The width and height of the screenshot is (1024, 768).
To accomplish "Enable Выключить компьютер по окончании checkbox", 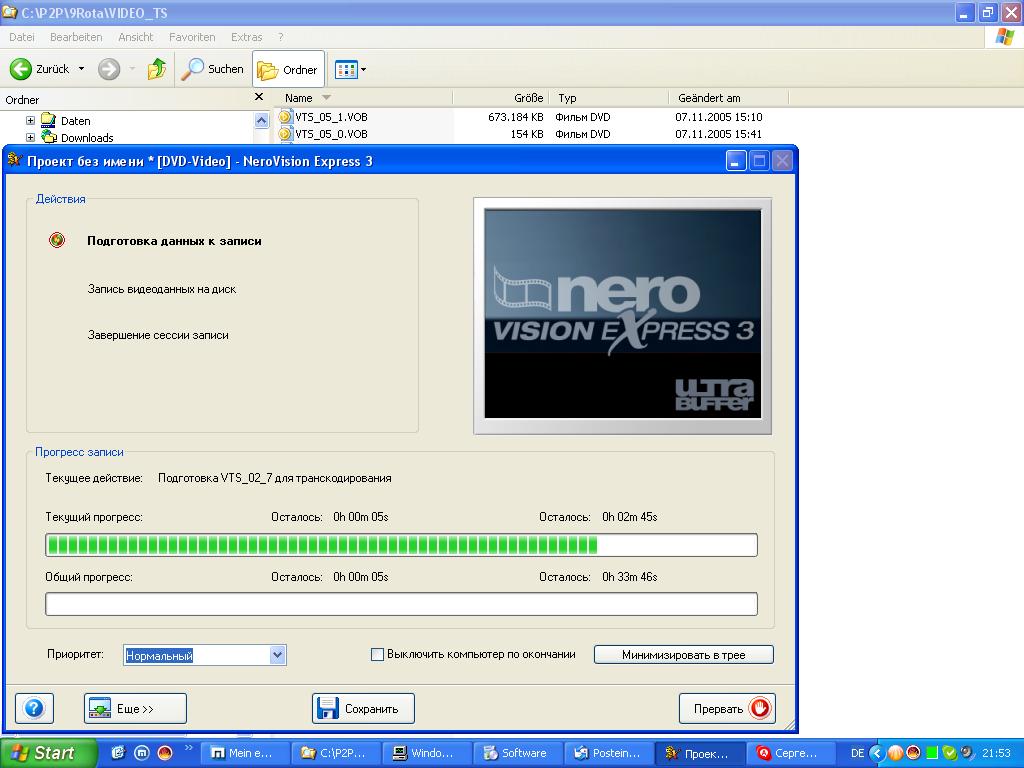I will [377, 654].
